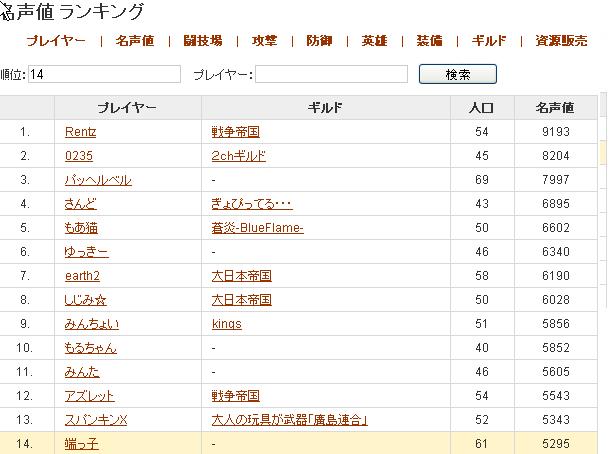Switch to the 名声値 tab
Image resolution: width=611 pixels, height=454 pixels.
[135, 41]
